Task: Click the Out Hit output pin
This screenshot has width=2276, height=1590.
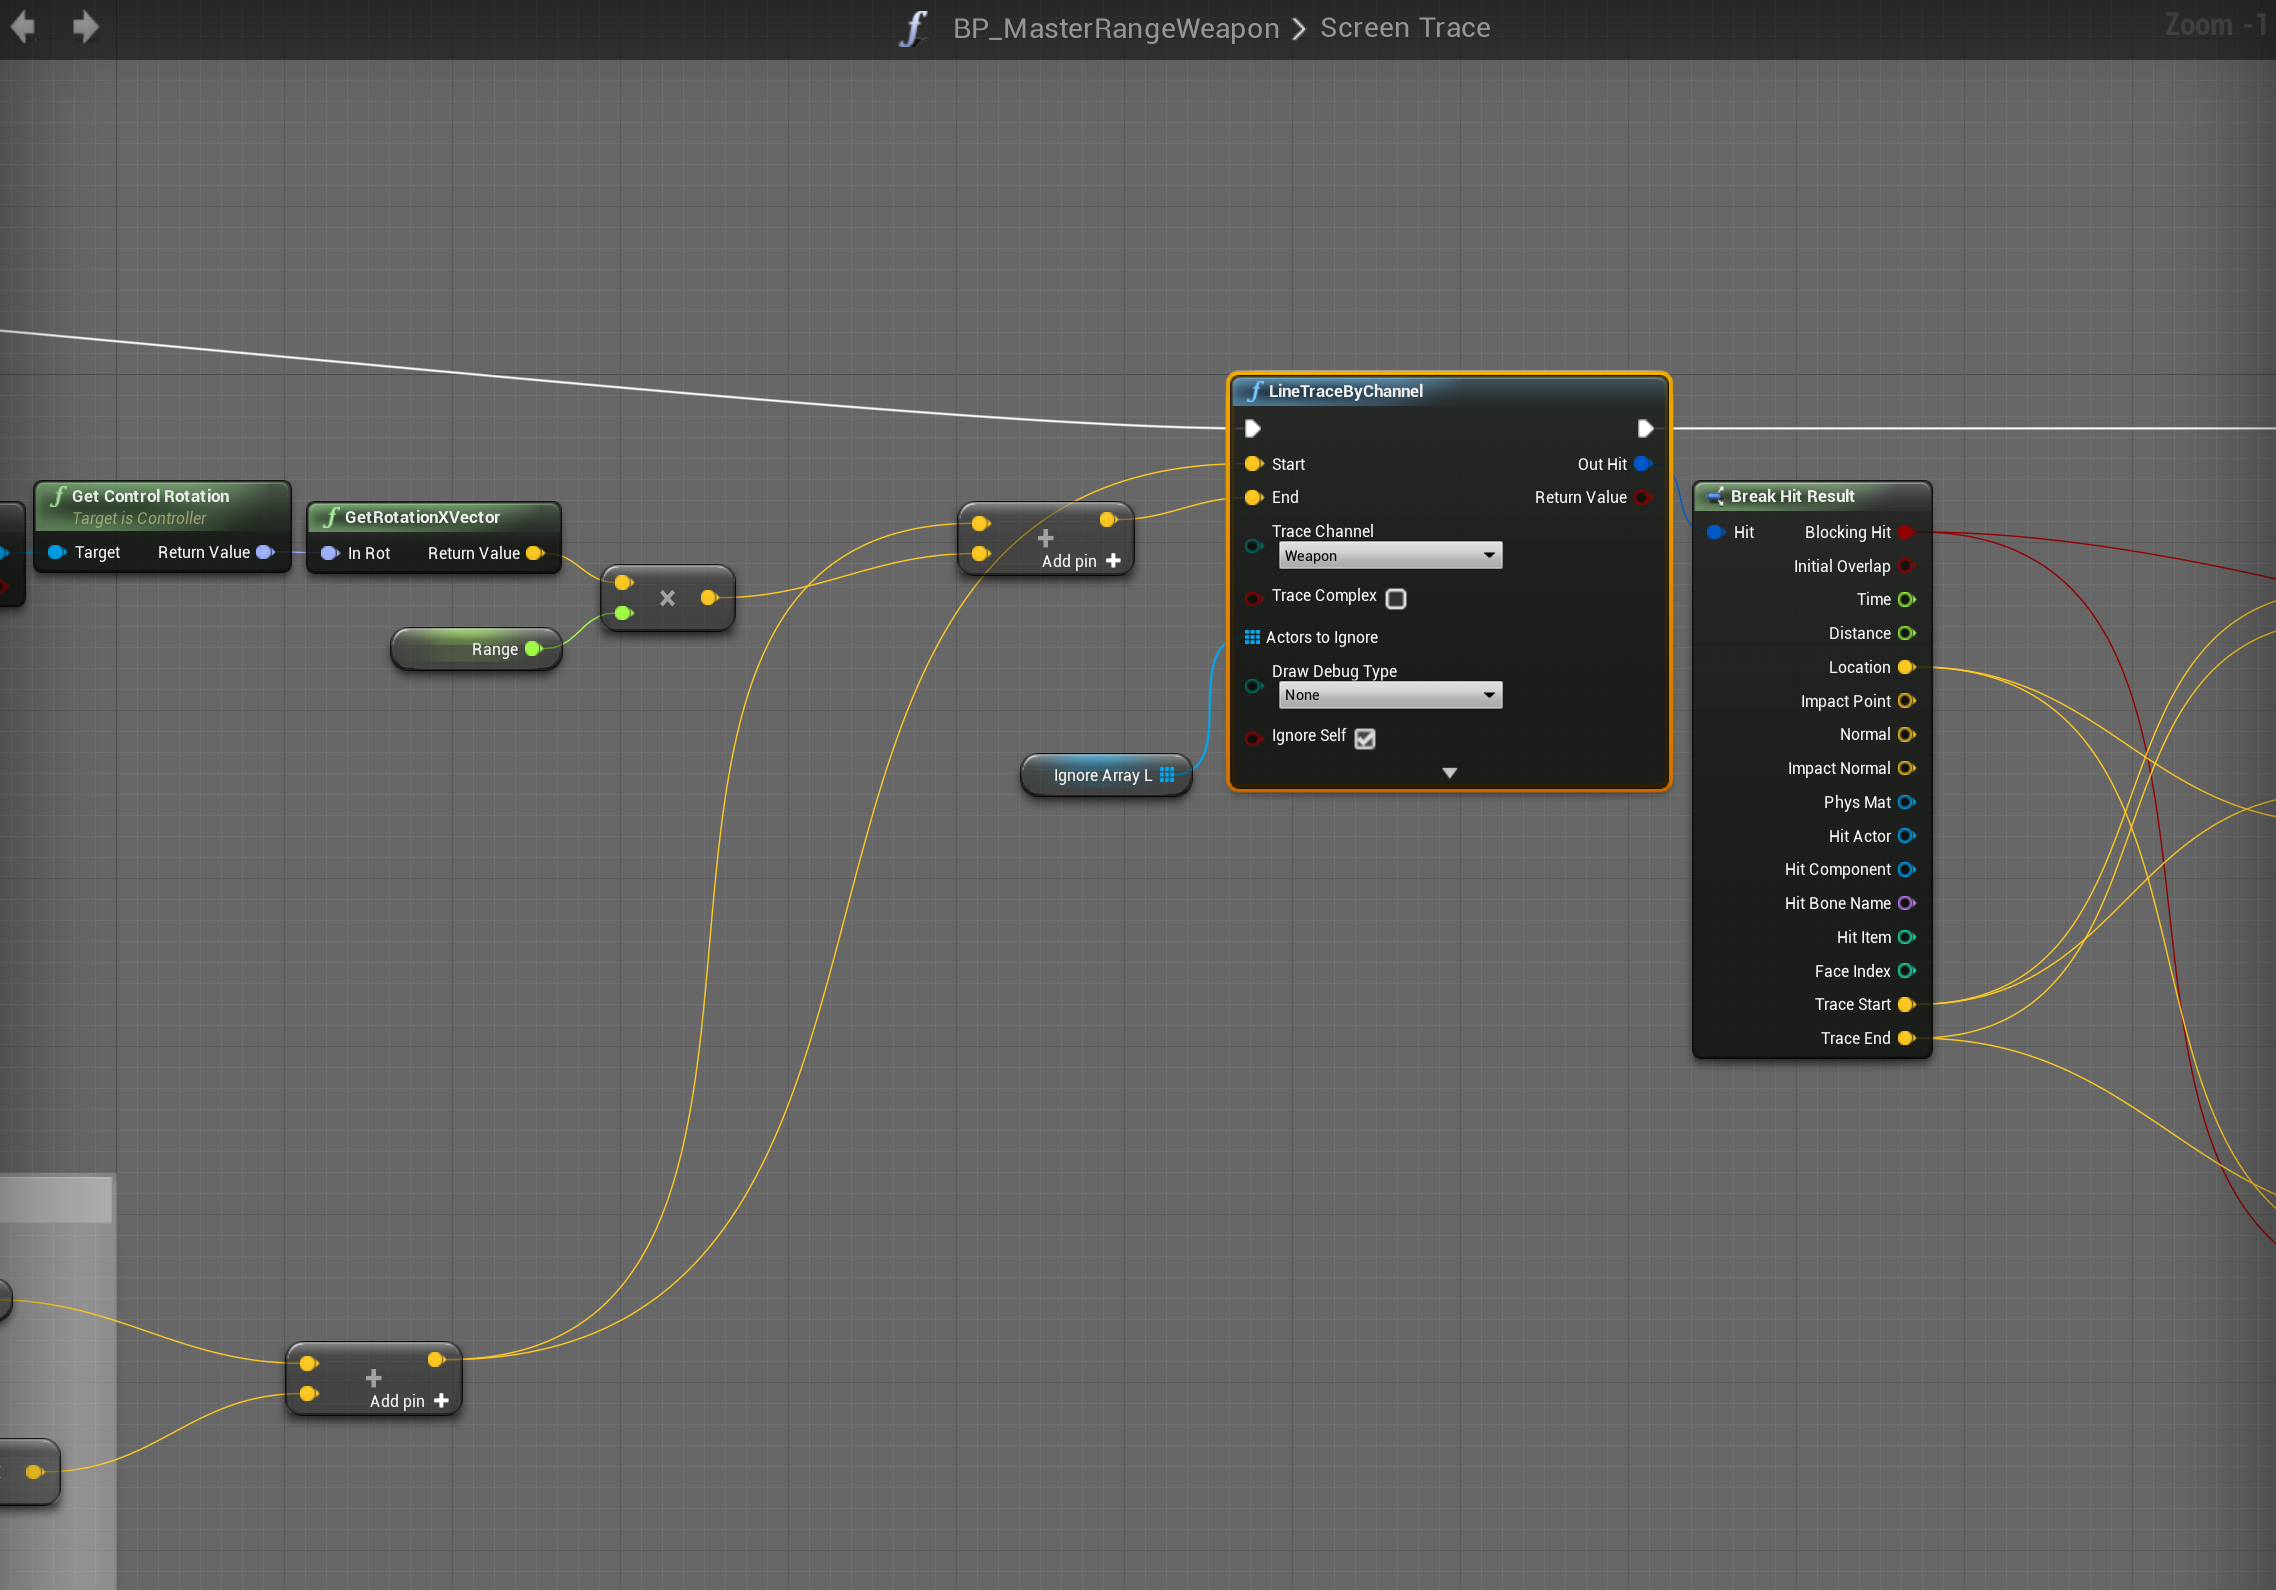Action: click(1642, 464)
